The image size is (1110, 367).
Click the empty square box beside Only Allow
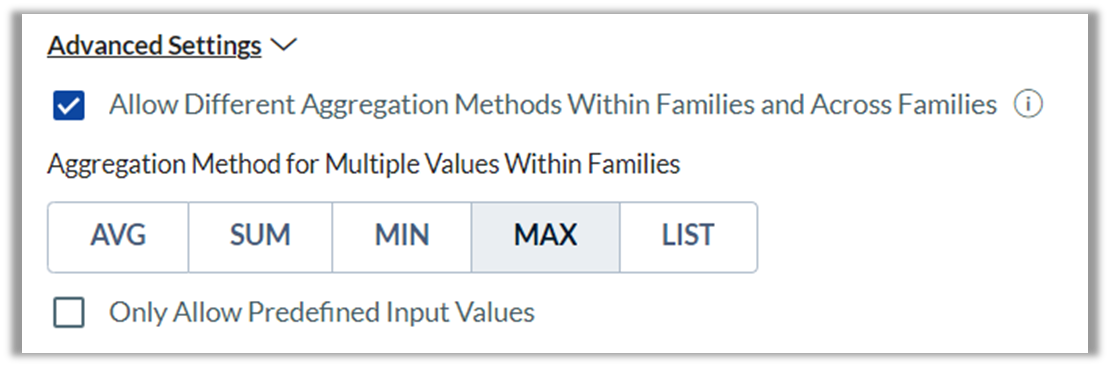69,312
